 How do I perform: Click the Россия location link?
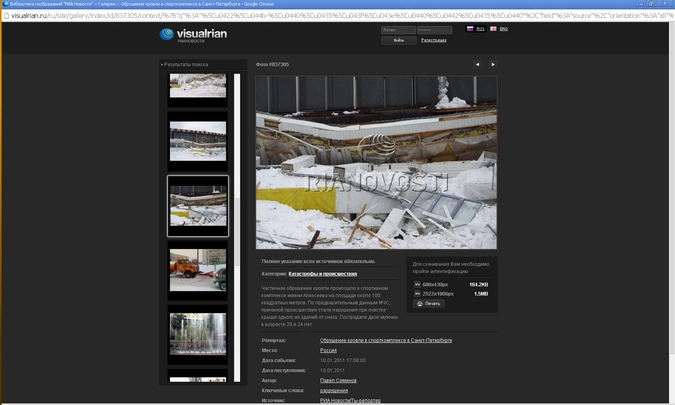(x=328, y=350)
